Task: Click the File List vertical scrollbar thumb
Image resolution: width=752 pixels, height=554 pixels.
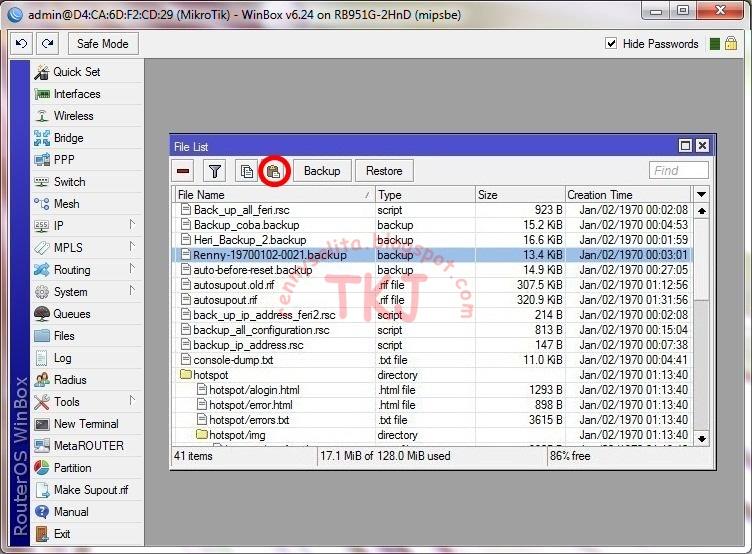Action: tap(702, 259)
